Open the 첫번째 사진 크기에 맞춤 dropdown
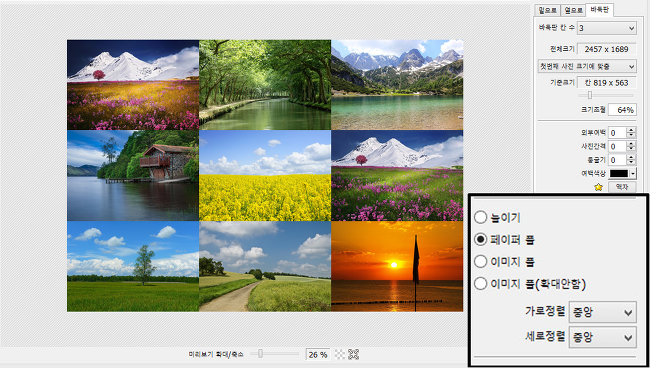 click(x=587, y=66)
